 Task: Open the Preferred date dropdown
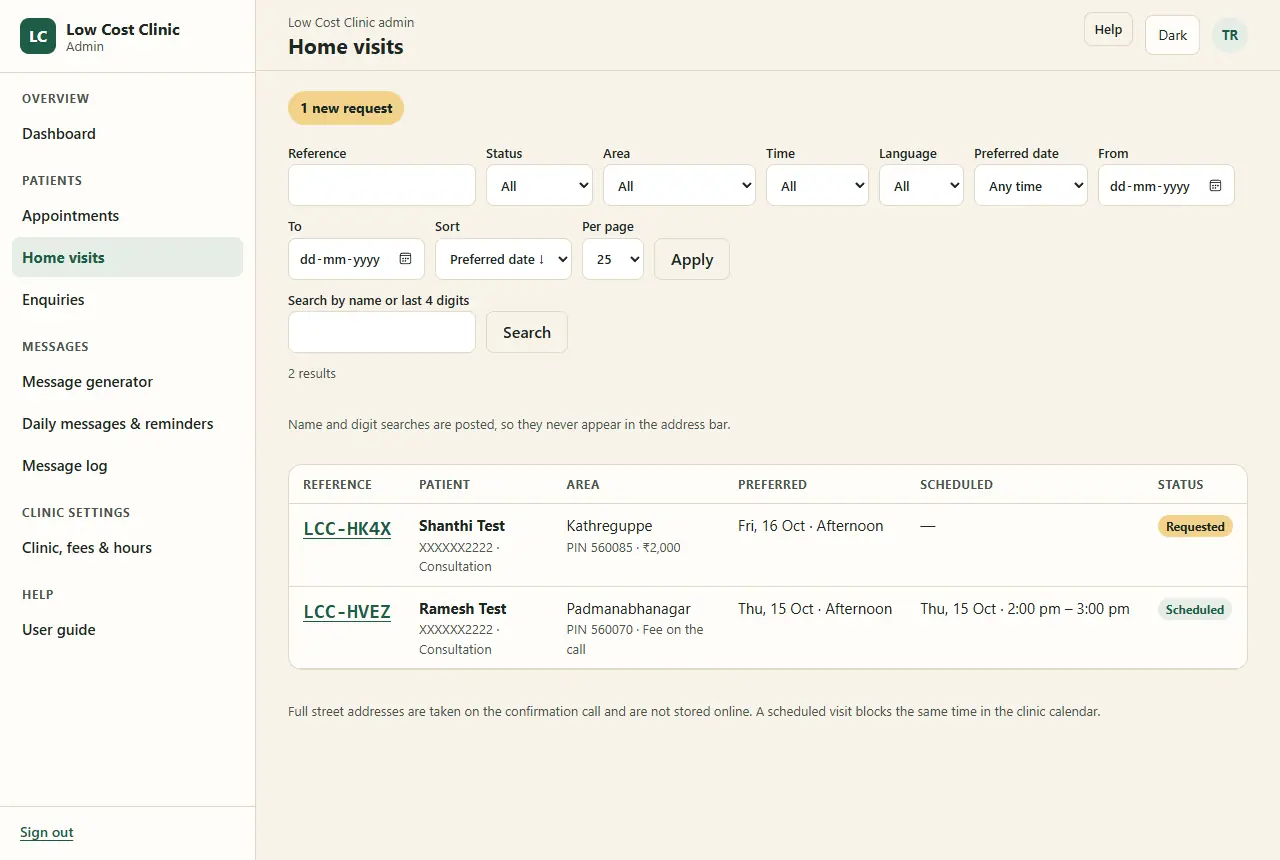point(1031,185)
